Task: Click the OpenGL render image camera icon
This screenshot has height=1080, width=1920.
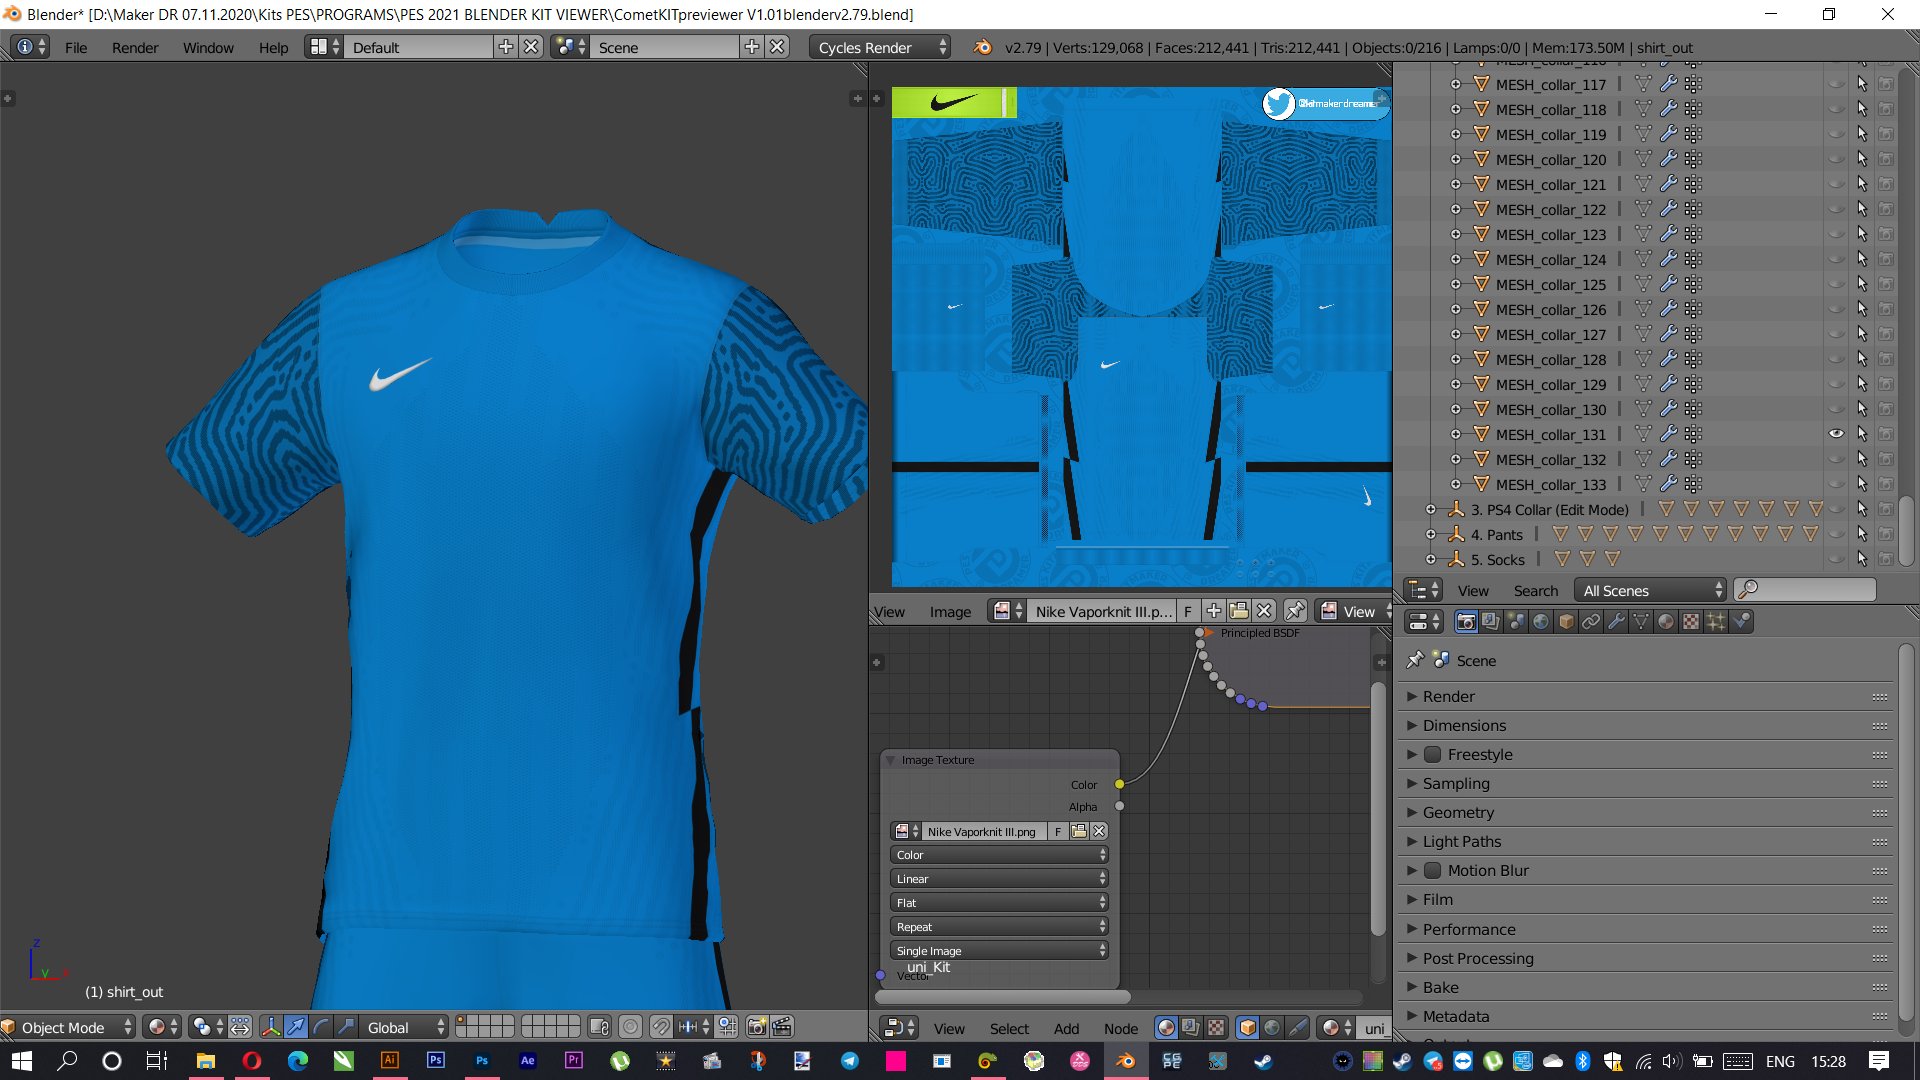Action: (x=757, y=1027)
